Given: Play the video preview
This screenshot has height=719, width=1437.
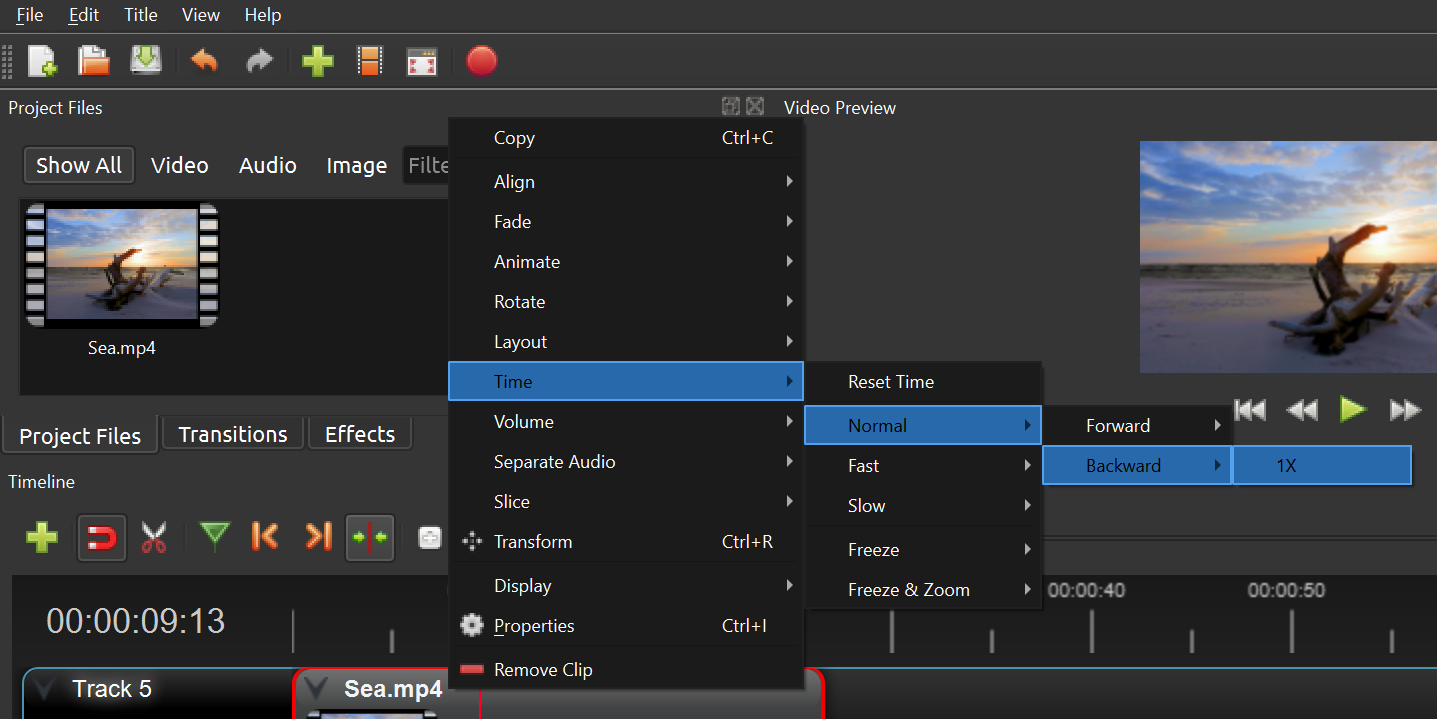Looking at the screenshot, I should click(x=1353, y=409).
